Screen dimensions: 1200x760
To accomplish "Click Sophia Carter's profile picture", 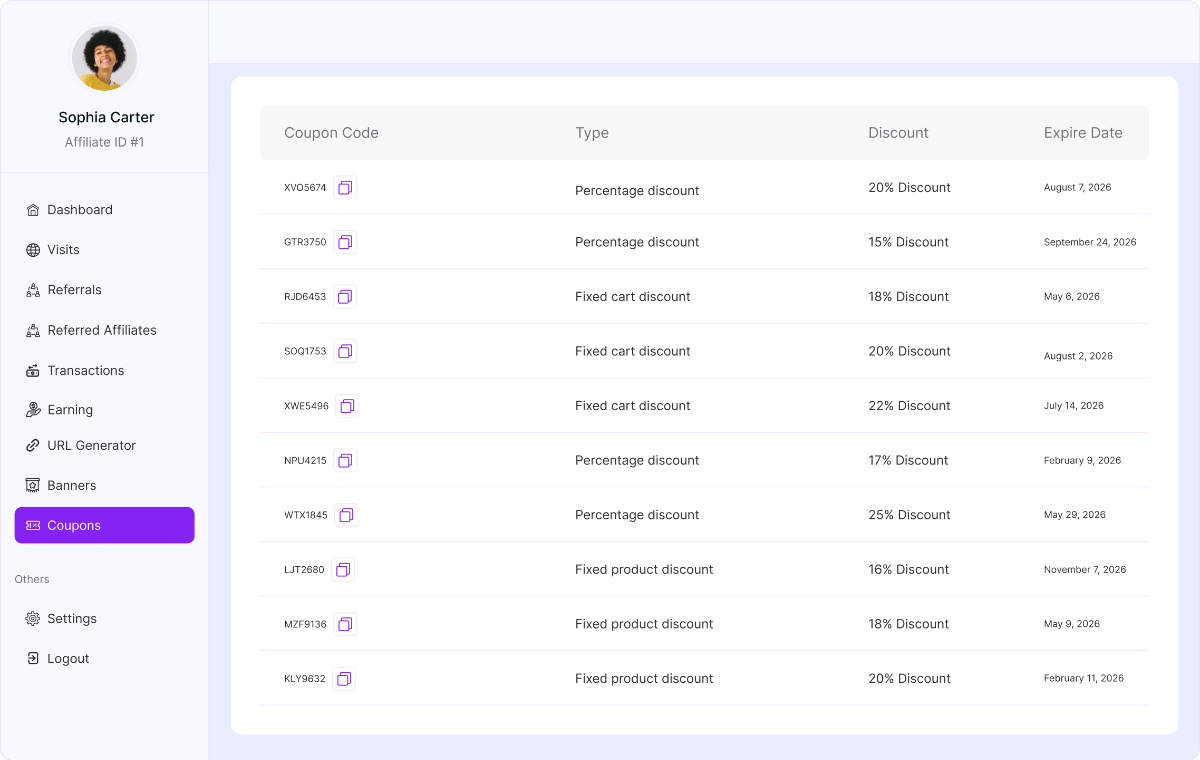I will point(105,59).
